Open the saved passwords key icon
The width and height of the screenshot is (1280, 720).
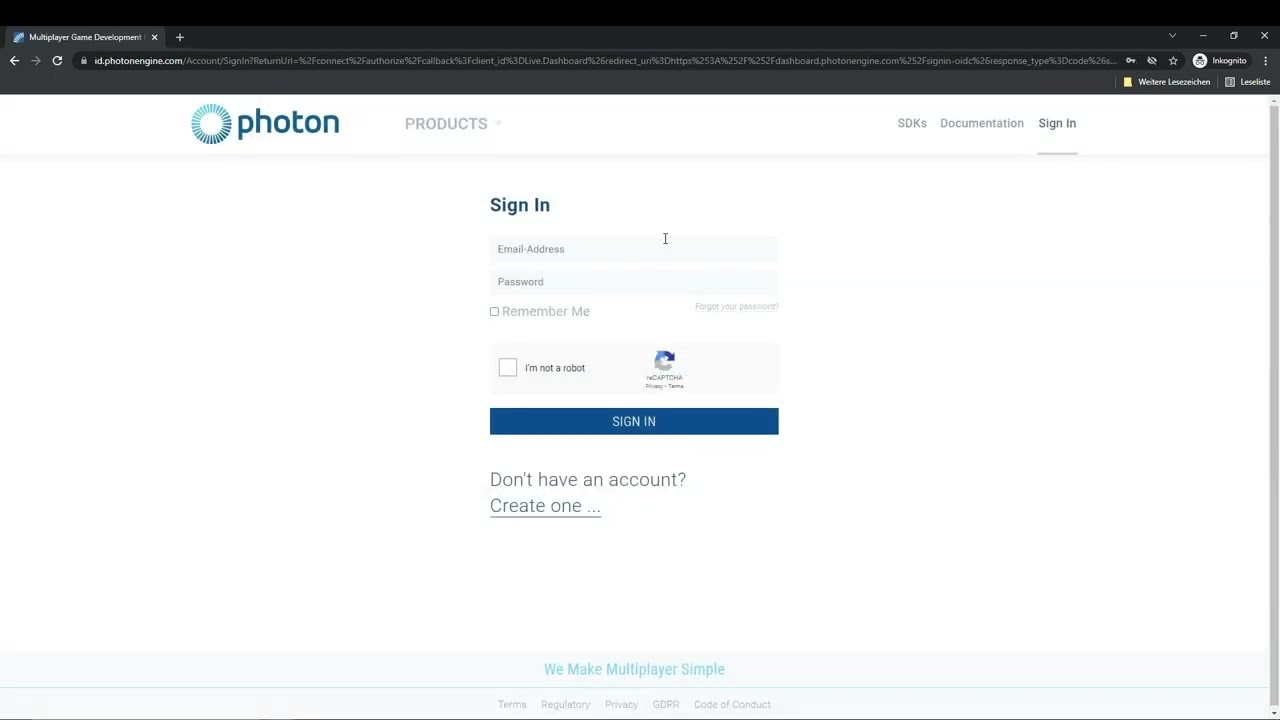click(1130, 61)
